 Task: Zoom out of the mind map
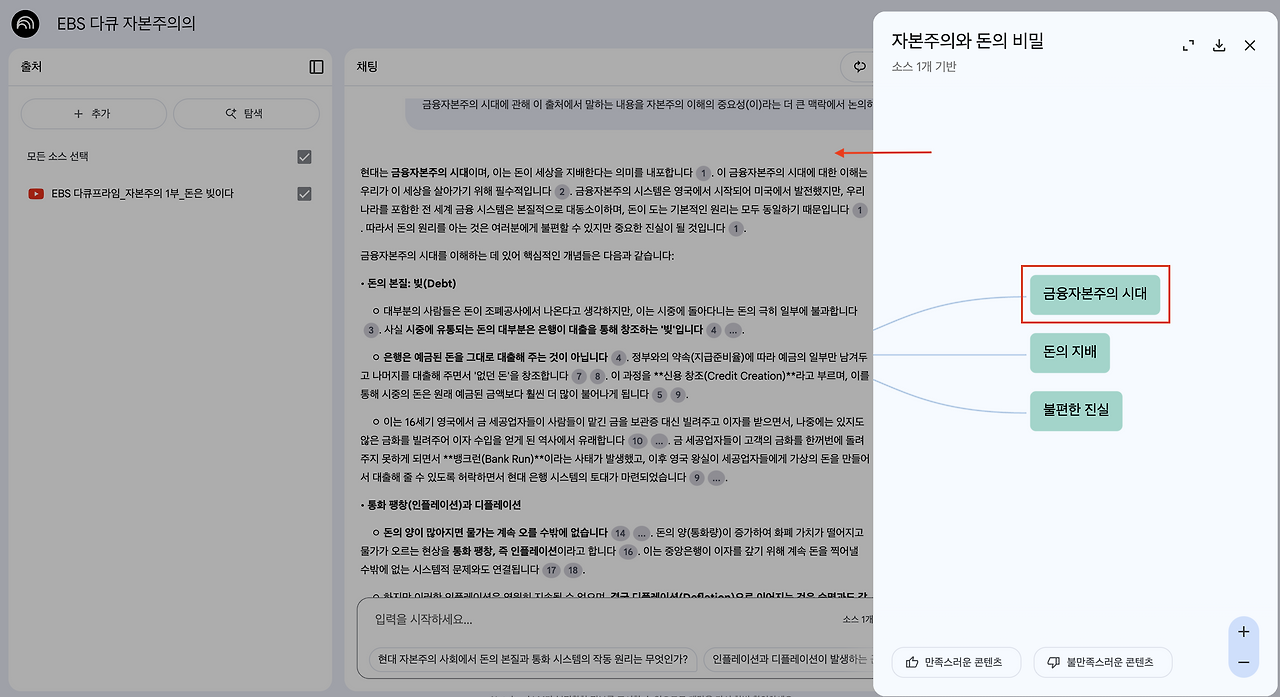pyautogui.click(x=1243, y=664)
